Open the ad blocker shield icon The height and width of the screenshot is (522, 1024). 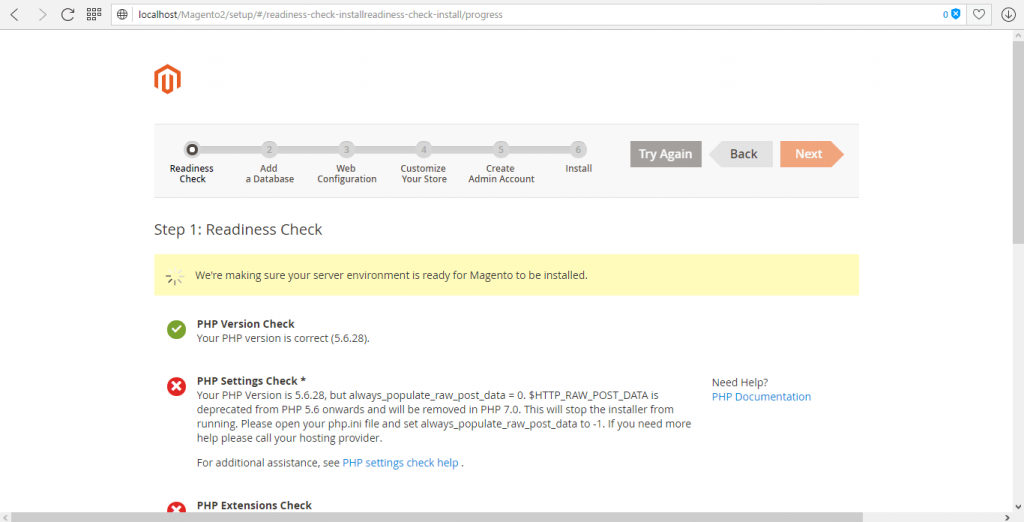(x=956, y=14)
